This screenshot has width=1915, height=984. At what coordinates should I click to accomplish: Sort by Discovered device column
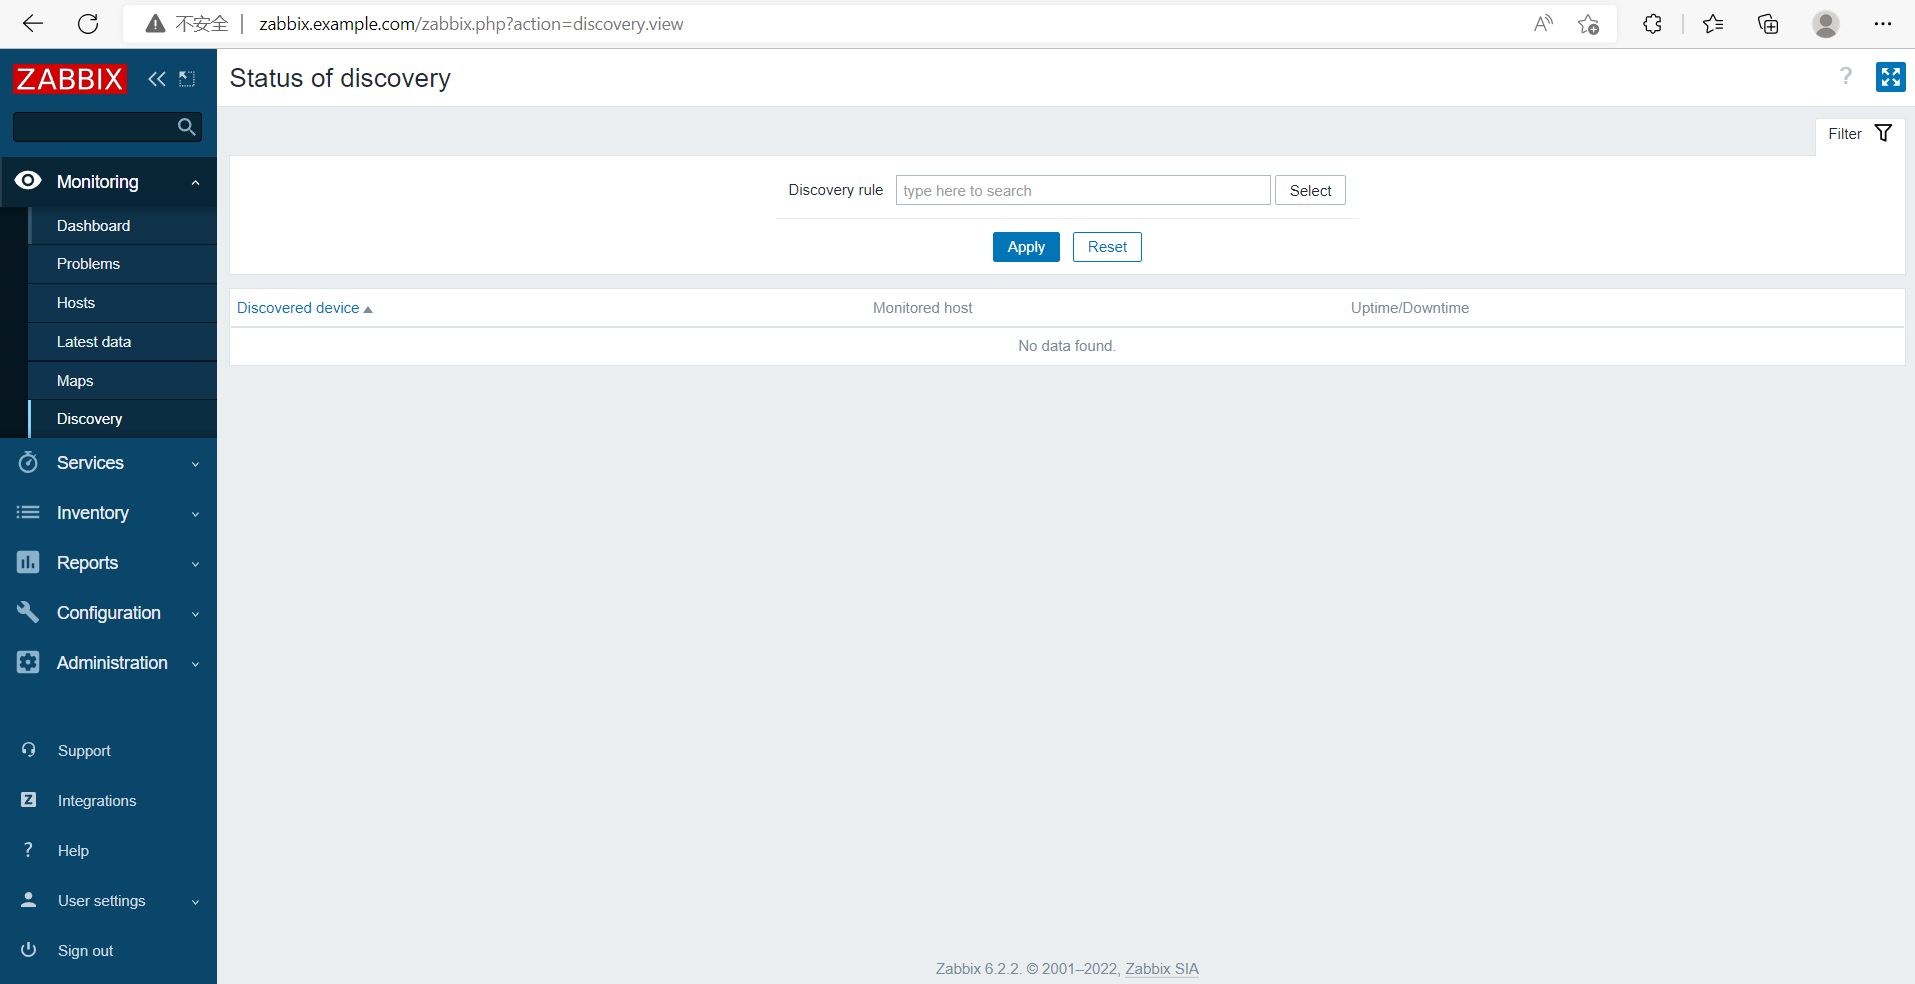tap(304, 308)
